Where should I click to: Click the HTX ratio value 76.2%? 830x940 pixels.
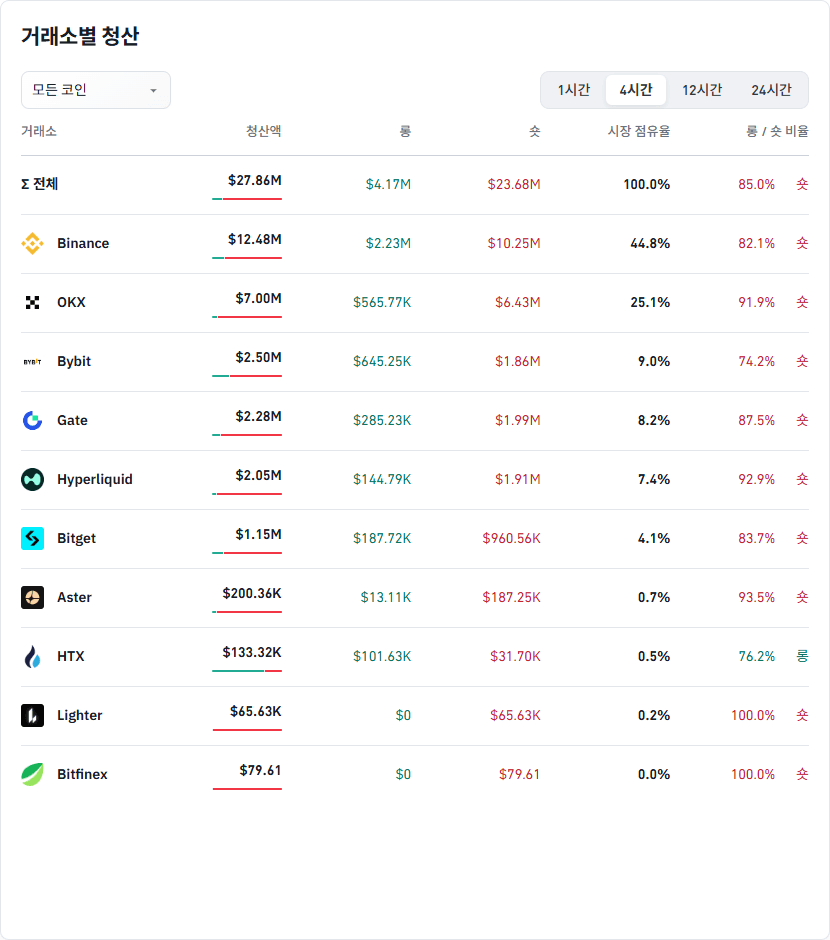coord(756,656)
